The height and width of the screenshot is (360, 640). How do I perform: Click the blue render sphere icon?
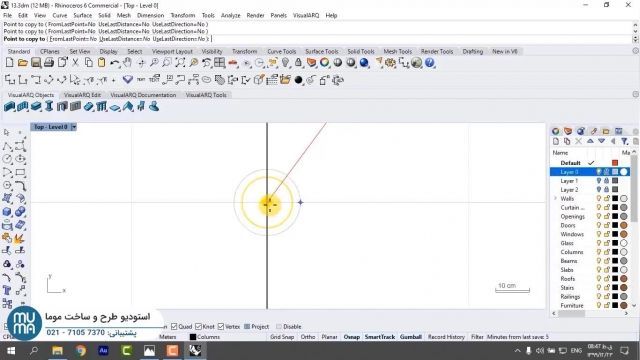364,62
